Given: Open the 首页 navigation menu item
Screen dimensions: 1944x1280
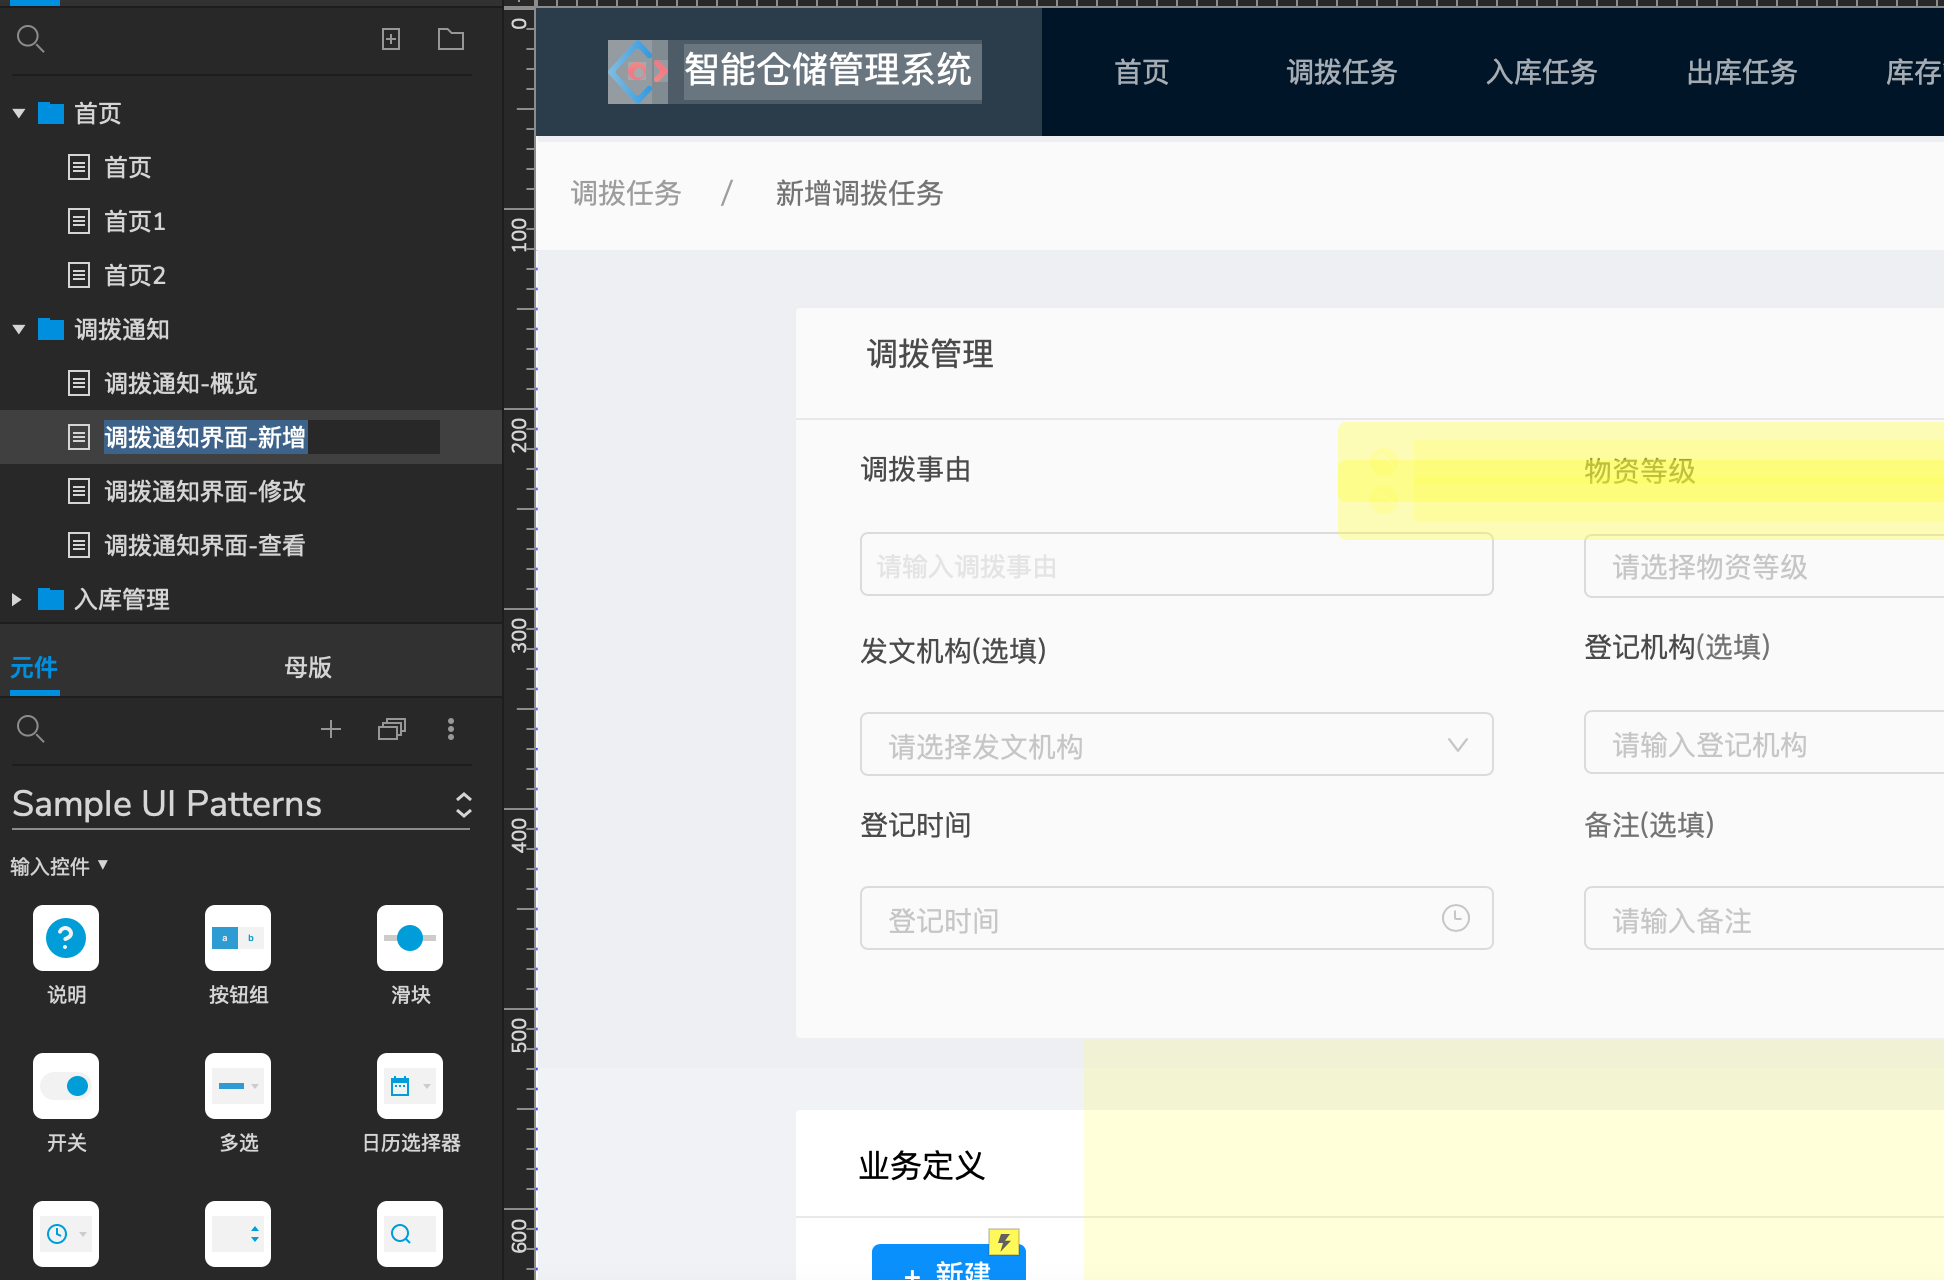Looking at the screenshot, I should (1142, 72).
